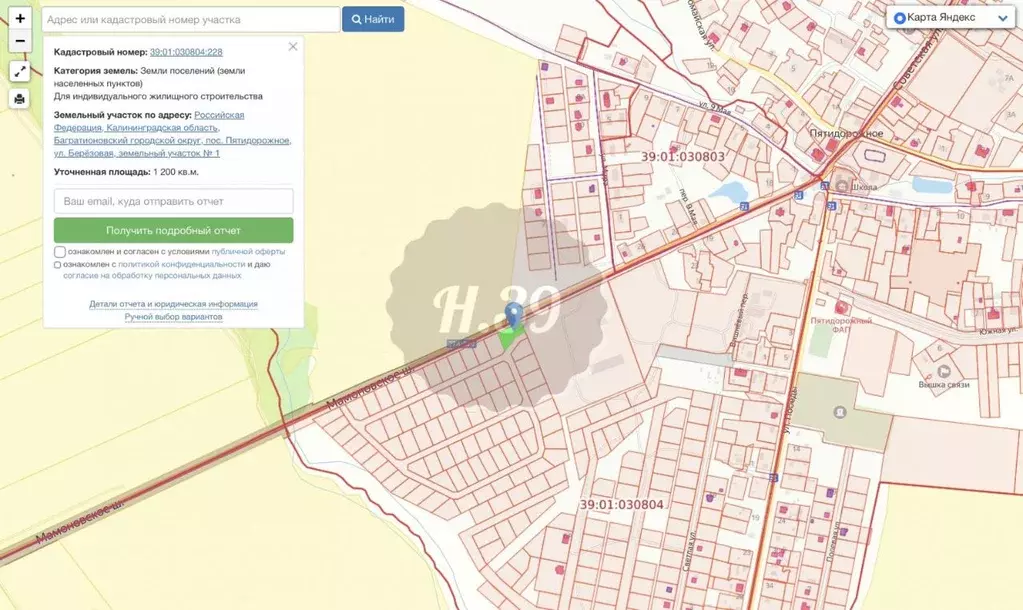Click the Вышка связи flag icon
The width and height of the screenshot is (1023, 610).
pyautogui.click(x=941, y=368)
